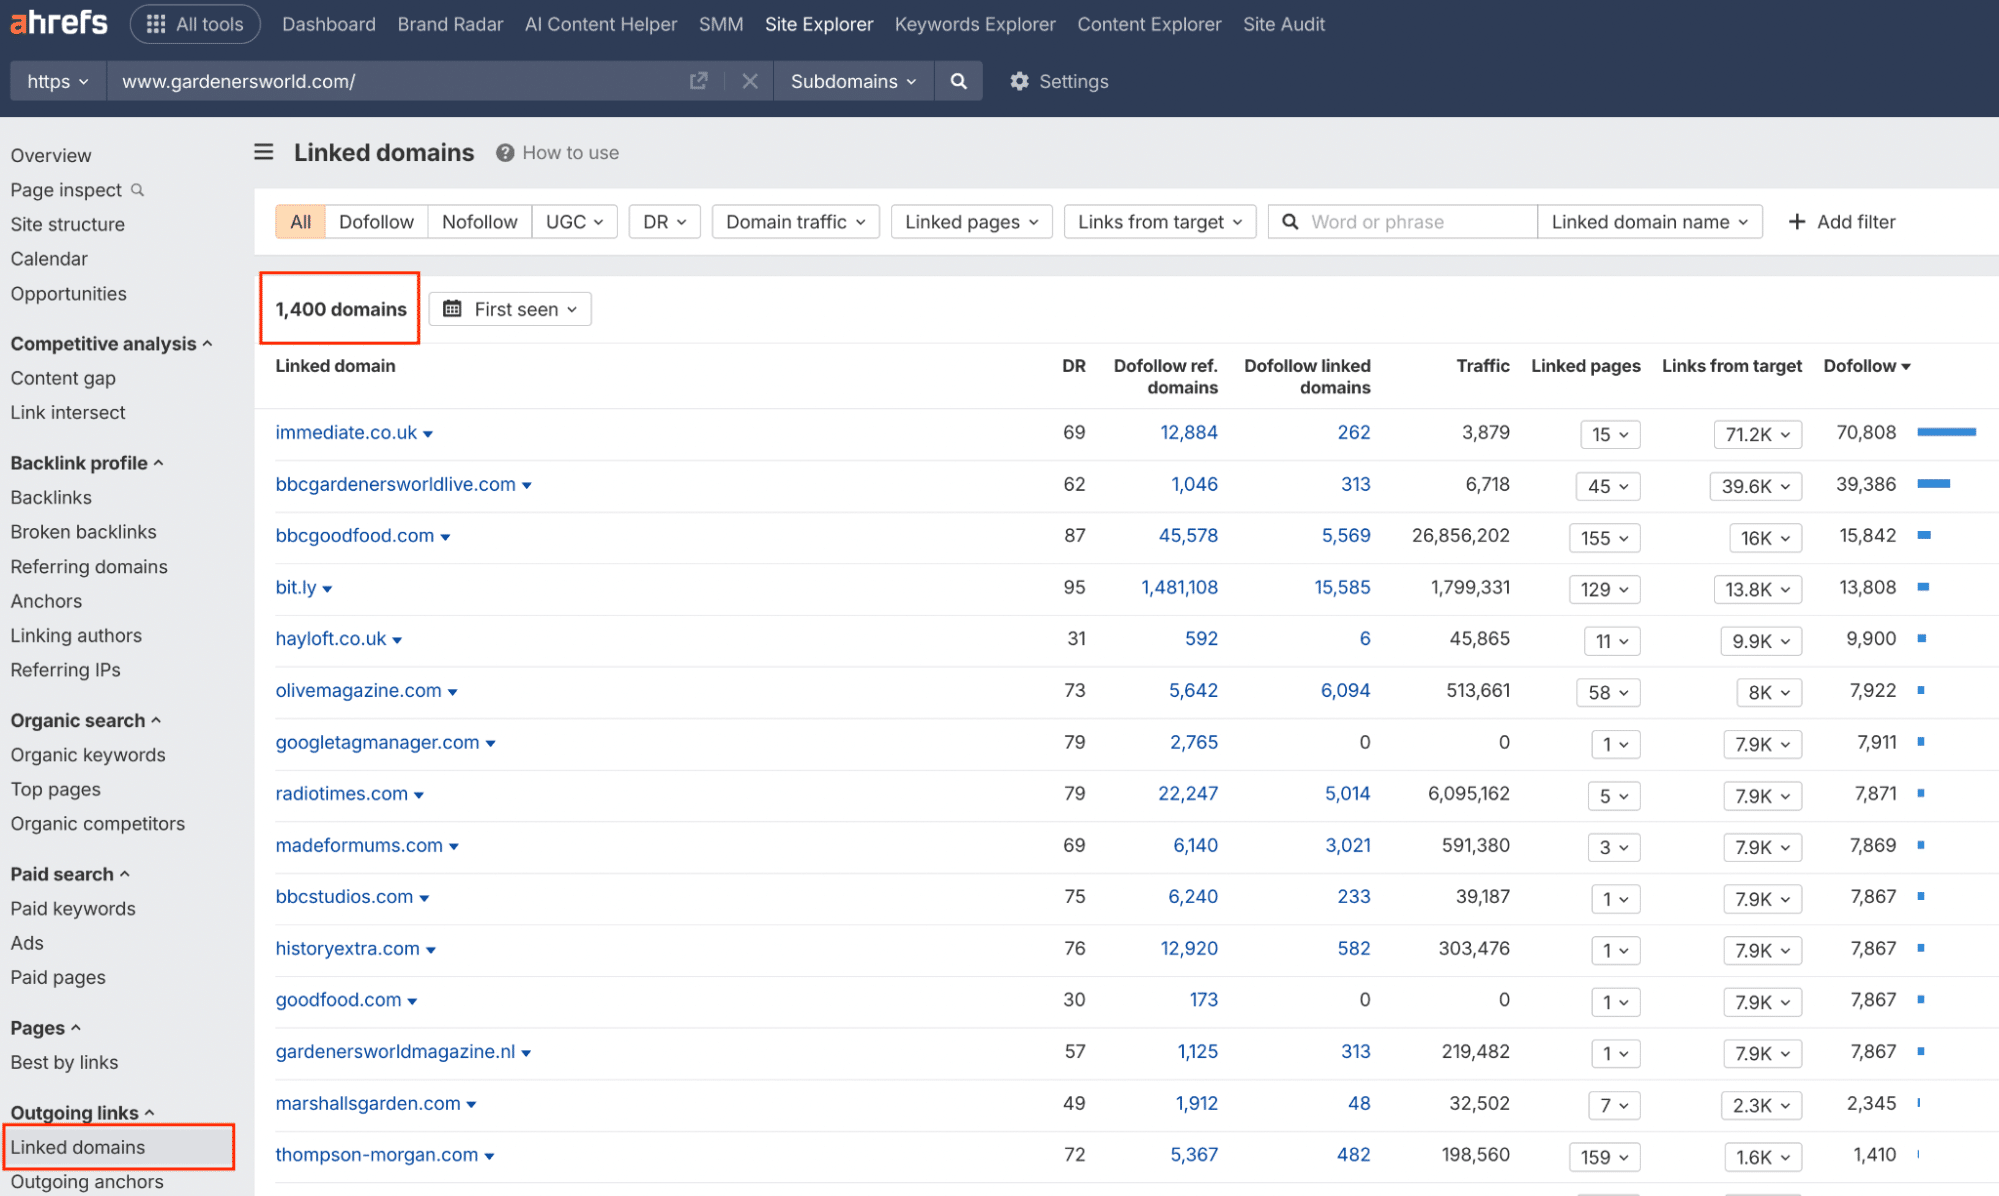Open the Subdomains mode dropdown
1999x1196 pixels.
[852, 81]
